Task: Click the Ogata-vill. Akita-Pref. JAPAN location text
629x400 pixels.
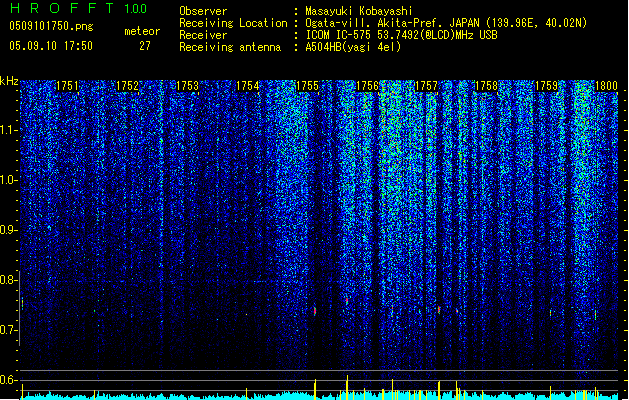Action: click(x=446, y=23)
